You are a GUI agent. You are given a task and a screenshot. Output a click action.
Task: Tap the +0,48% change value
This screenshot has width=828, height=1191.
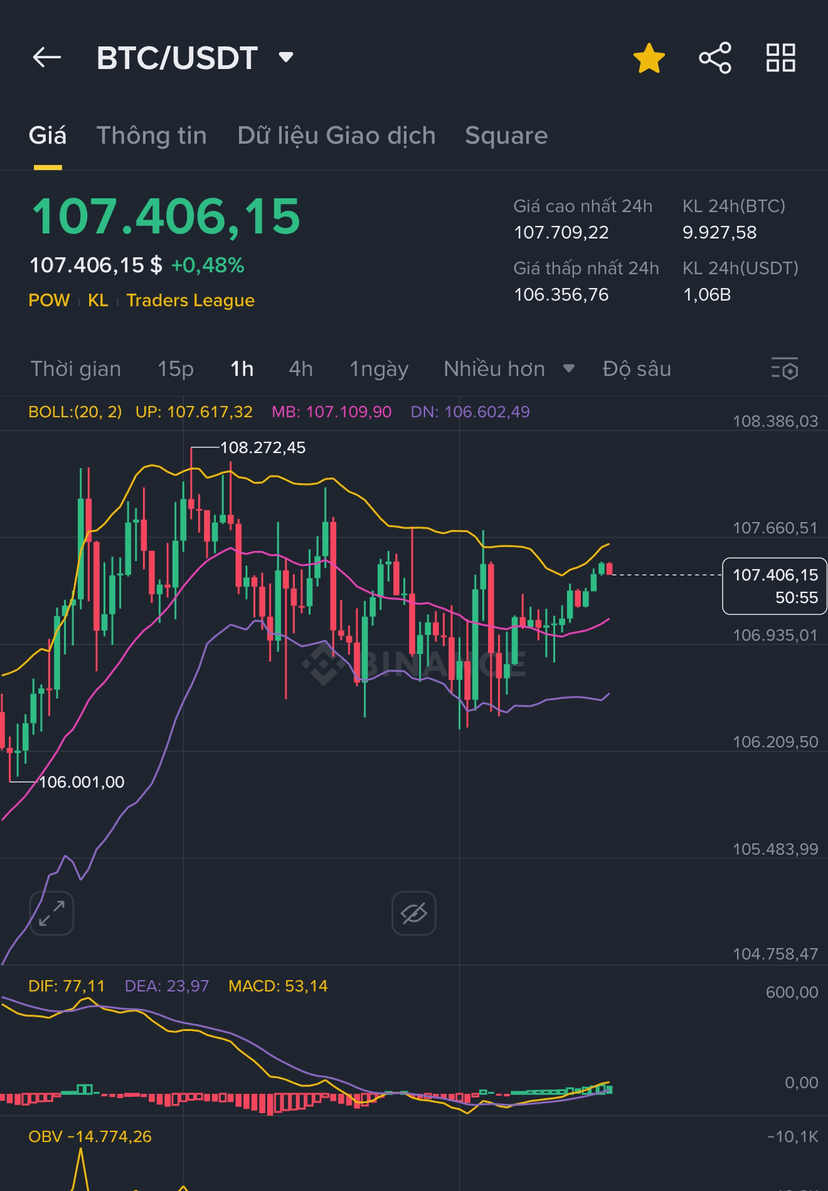(x=207, y=265)
